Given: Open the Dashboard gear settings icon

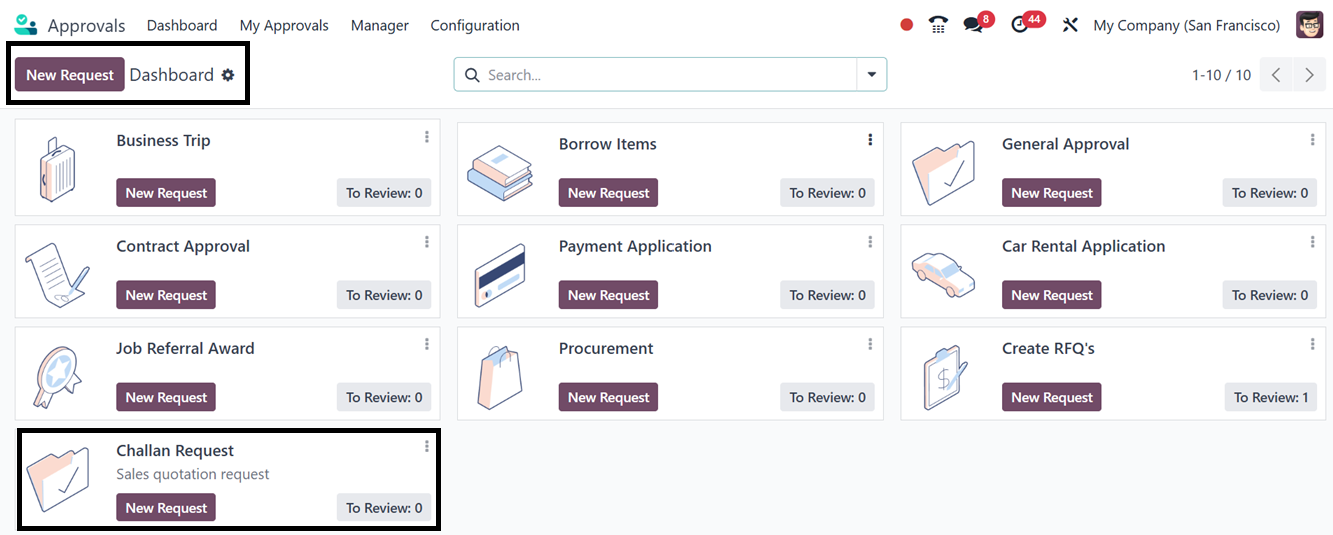Looking at the screenshot, I should tap(228, 75).
